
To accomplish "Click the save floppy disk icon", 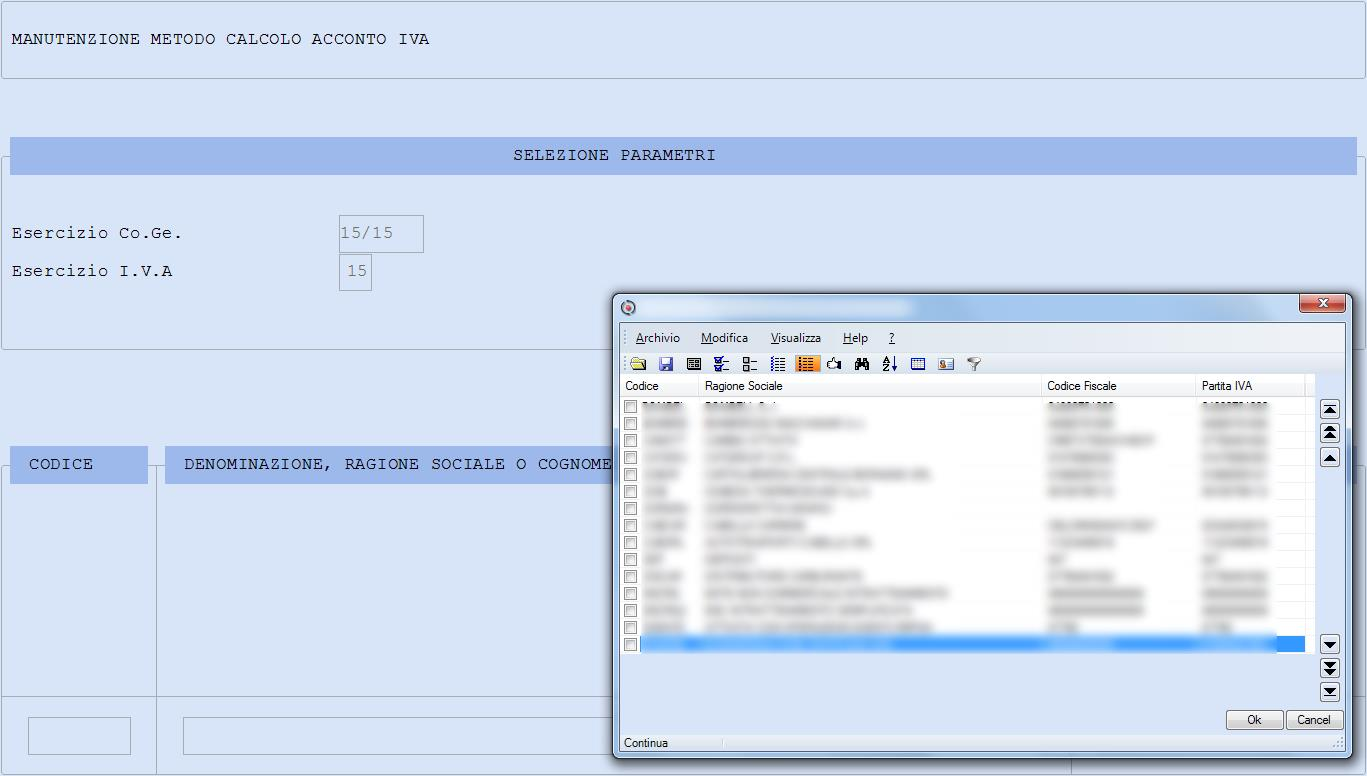I will point(666,364).
